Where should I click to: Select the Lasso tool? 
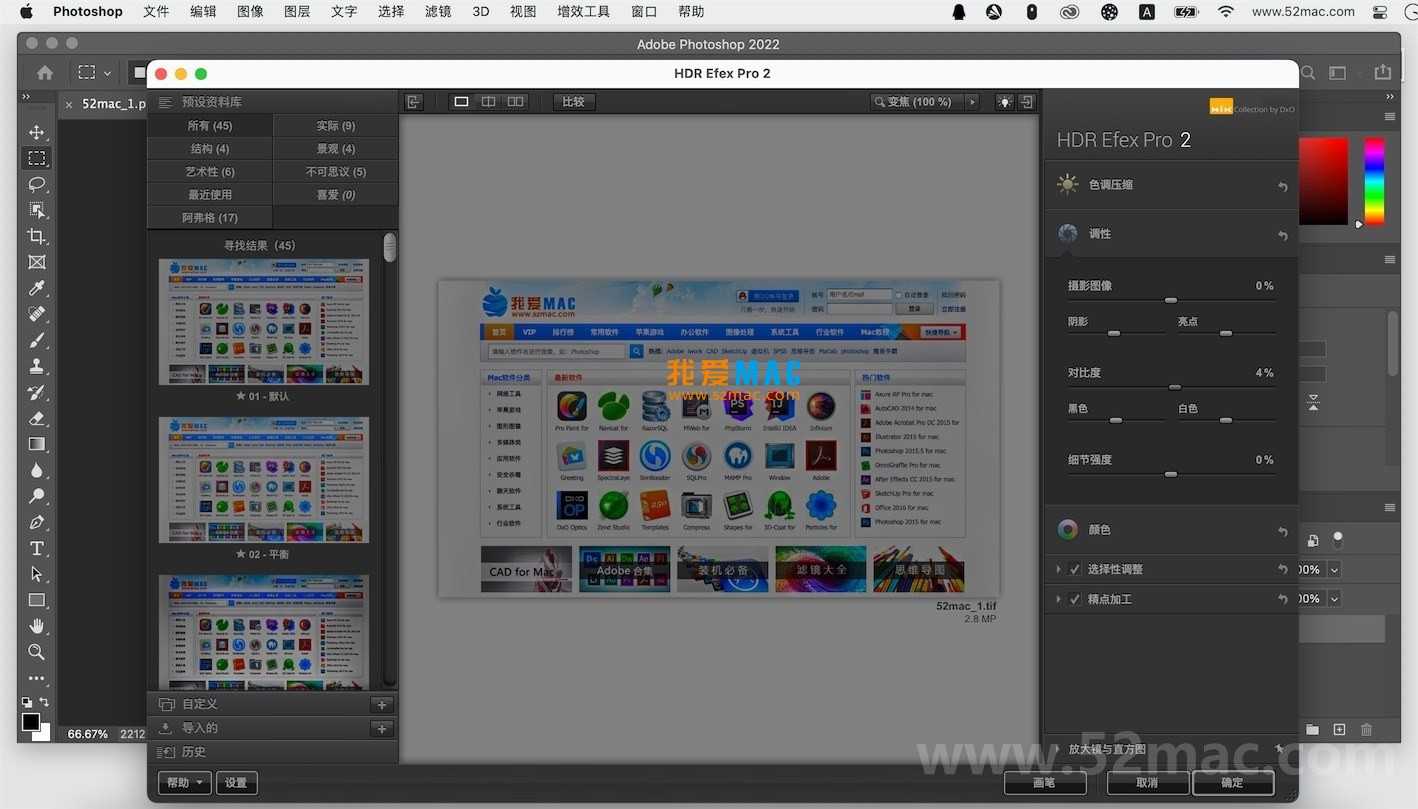pyautogui.click(x=37, y=184)
